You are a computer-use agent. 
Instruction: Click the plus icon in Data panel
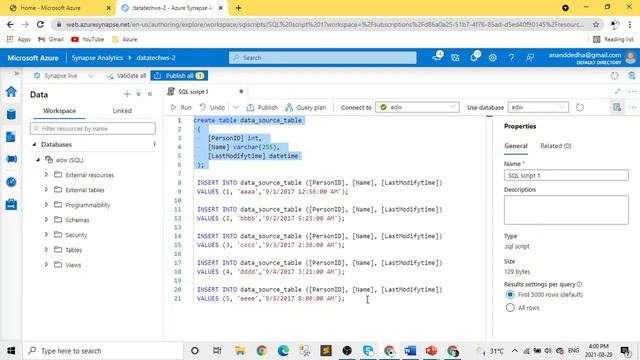(127, 94)
